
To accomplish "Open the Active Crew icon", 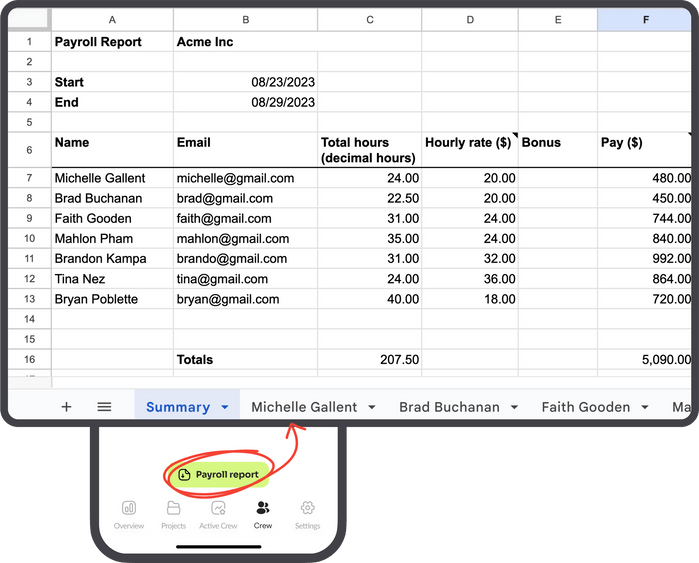I will coord(218,508).
